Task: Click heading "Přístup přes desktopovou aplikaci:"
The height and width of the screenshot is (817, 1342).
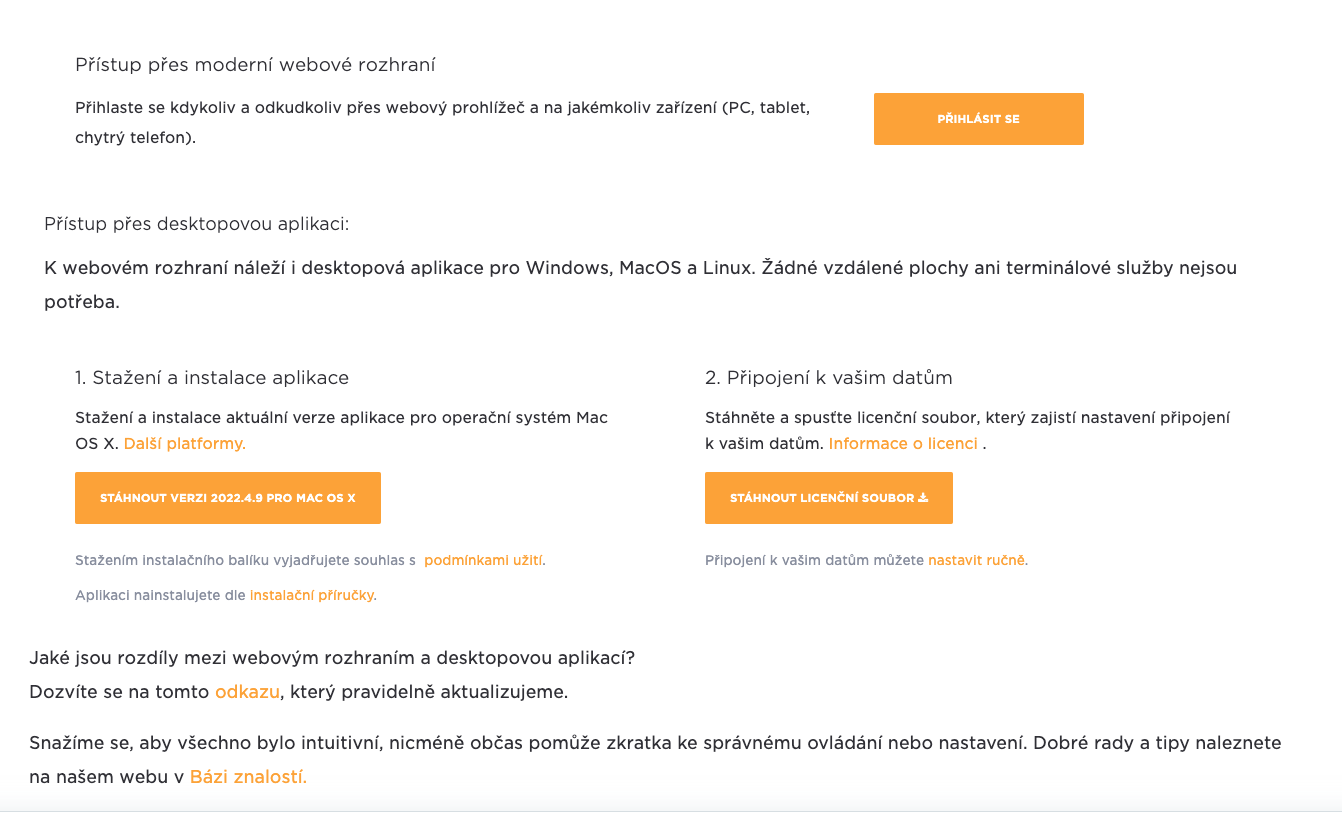Action: point(196,223)
